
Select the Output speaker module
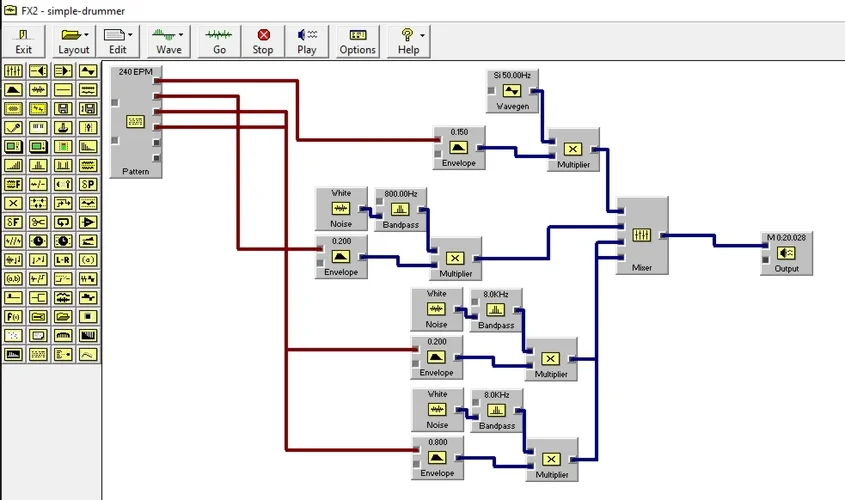[x=786, y=253]
